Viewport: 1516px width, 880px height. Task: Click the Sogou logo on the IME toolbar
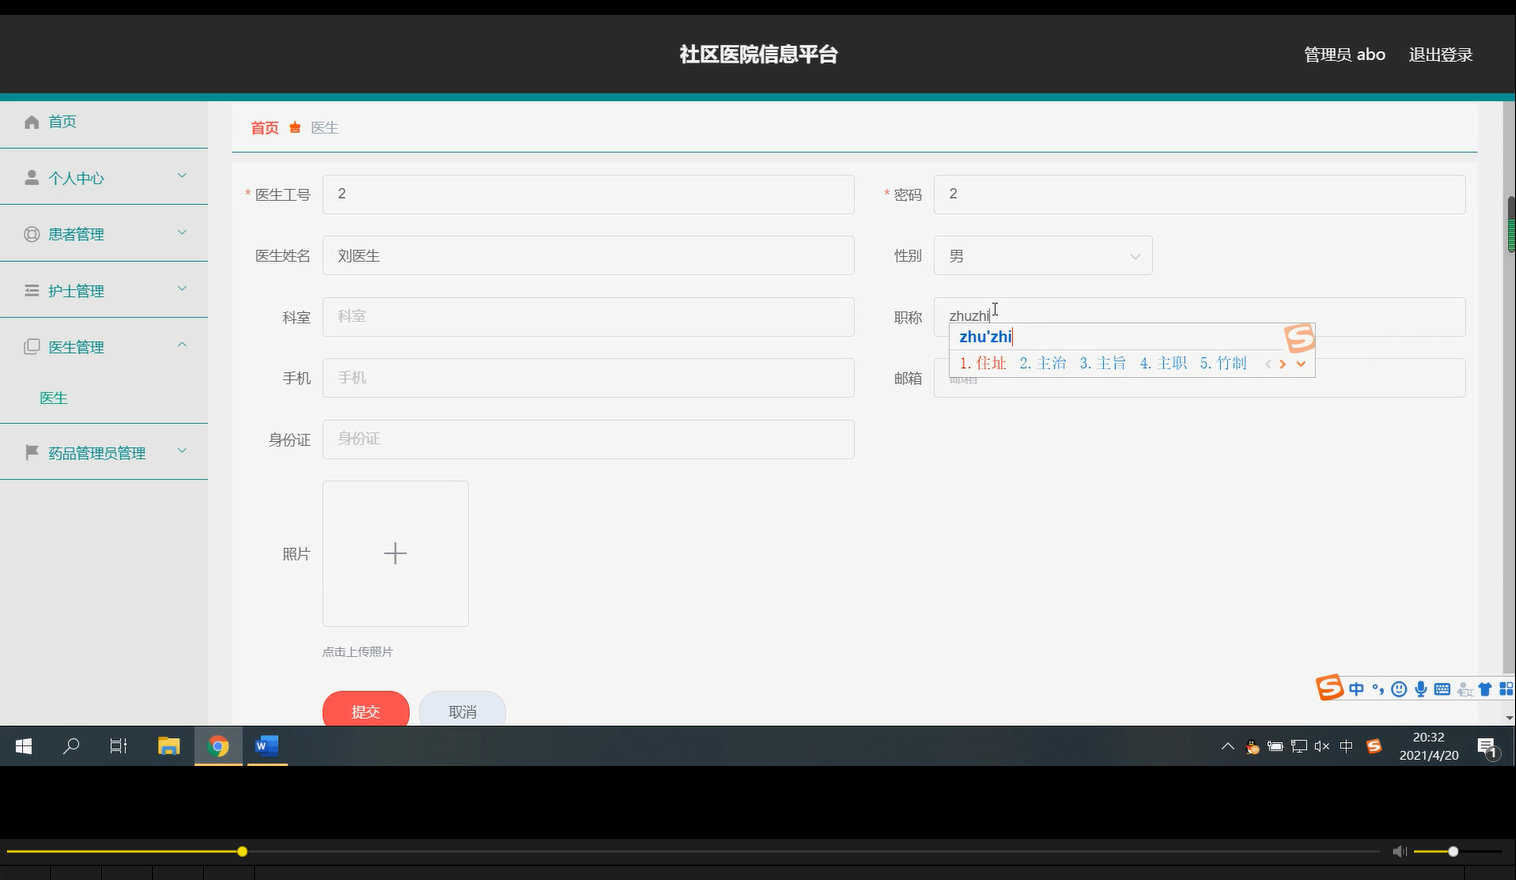click(x=1329, y=688)
